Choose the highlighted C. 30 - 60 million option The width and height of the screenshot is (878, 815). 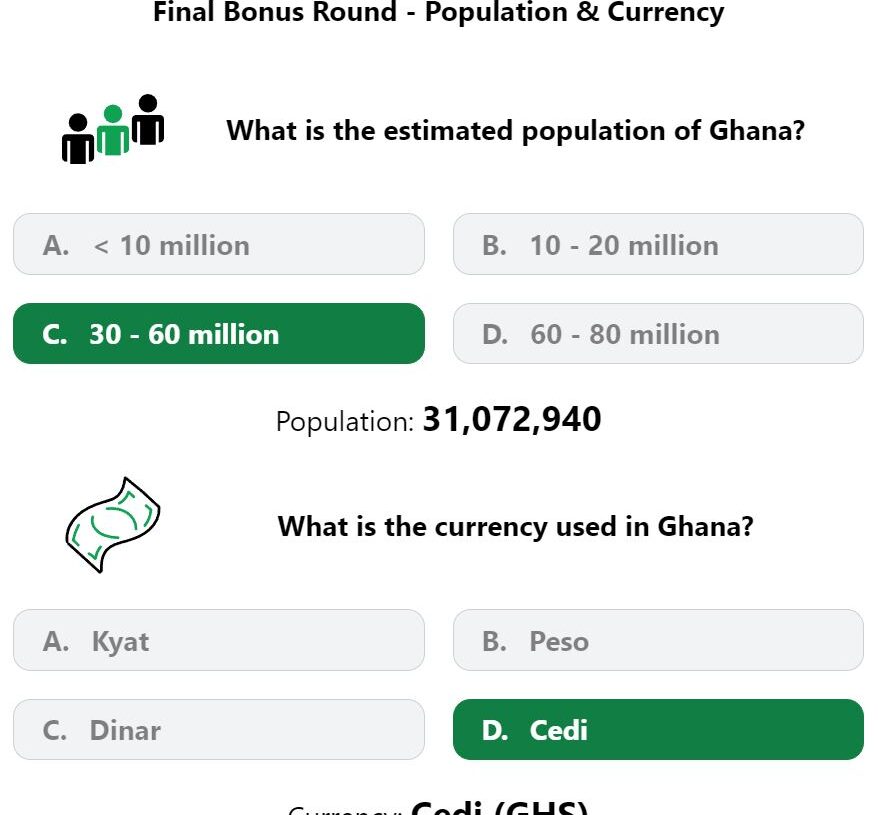click(219, 334)
